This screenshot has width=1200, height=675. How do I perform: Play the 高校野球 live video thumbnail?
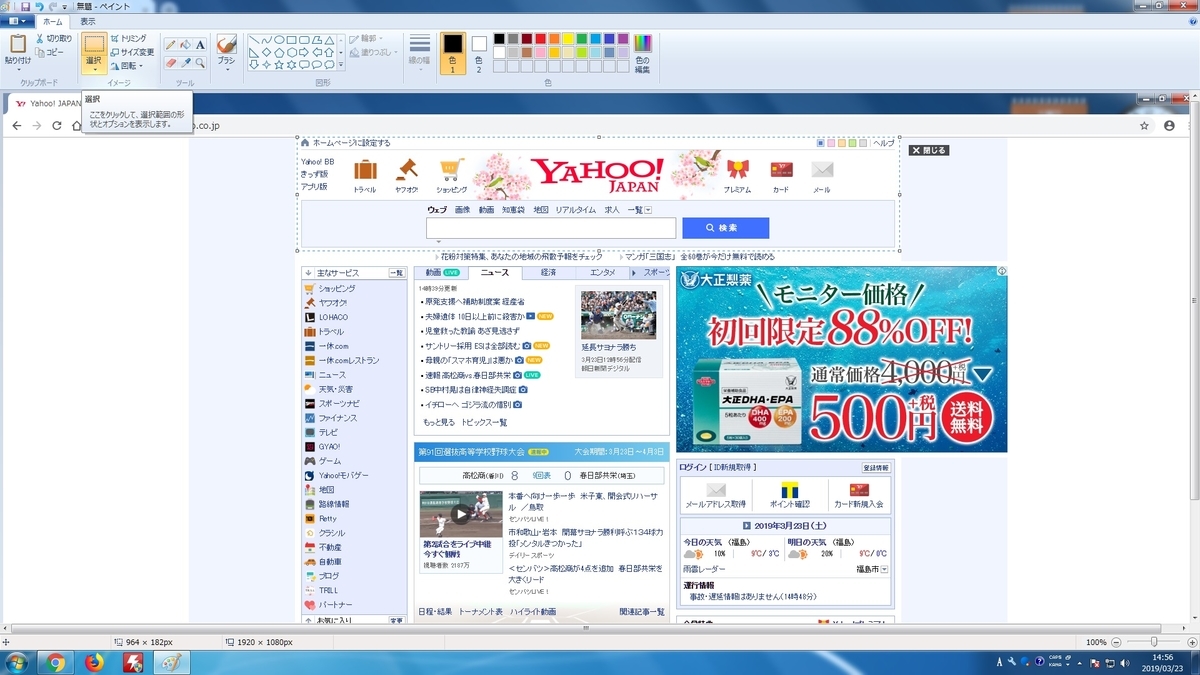click(461, 514)
